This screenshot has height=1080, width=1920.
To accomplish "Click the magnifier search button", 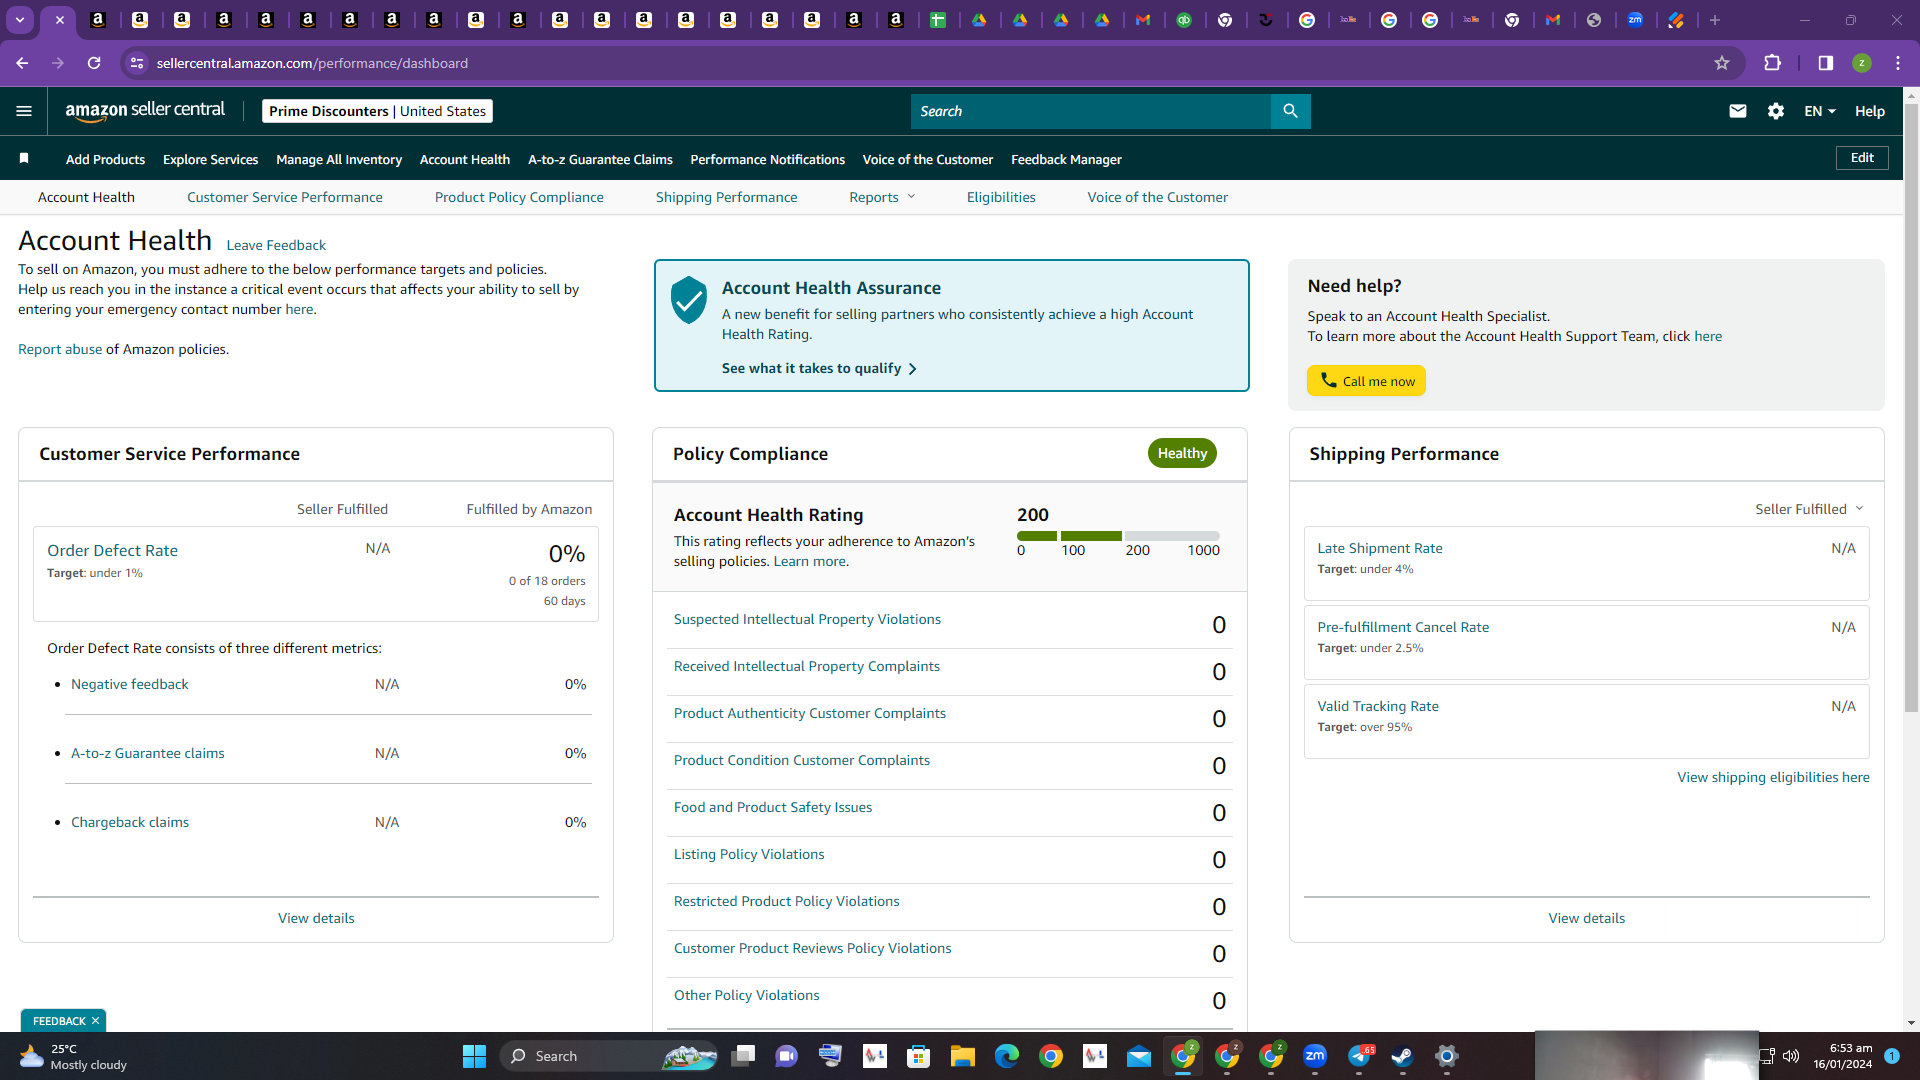I will 1290,111.
